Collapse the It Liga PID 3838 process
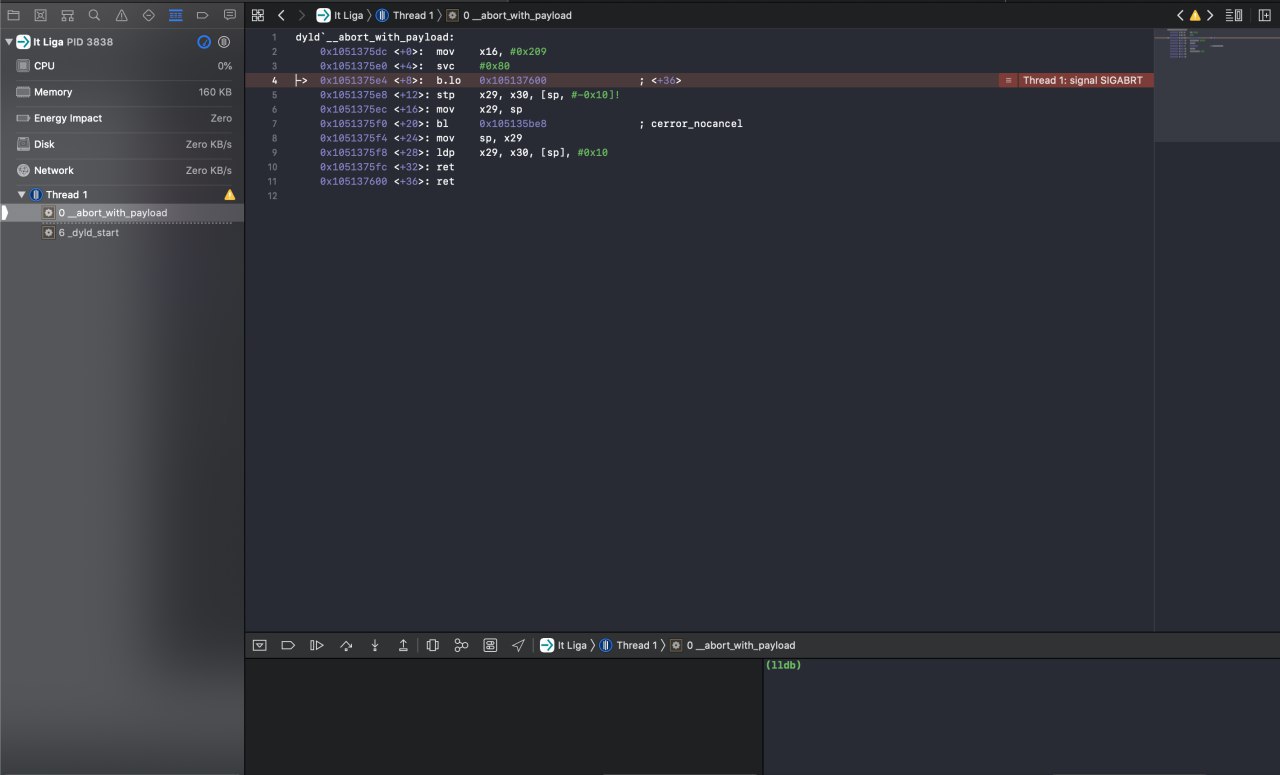Viewport: 1280px width, 775px height. click(x=9, y=42)
